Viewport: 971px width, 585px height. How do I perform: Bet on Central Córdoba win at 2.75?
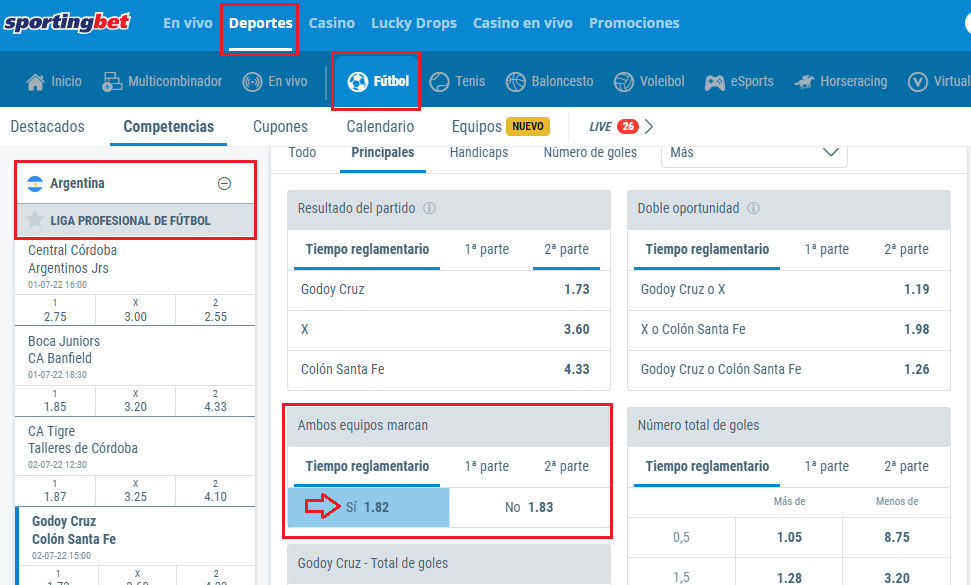(55, 310)
